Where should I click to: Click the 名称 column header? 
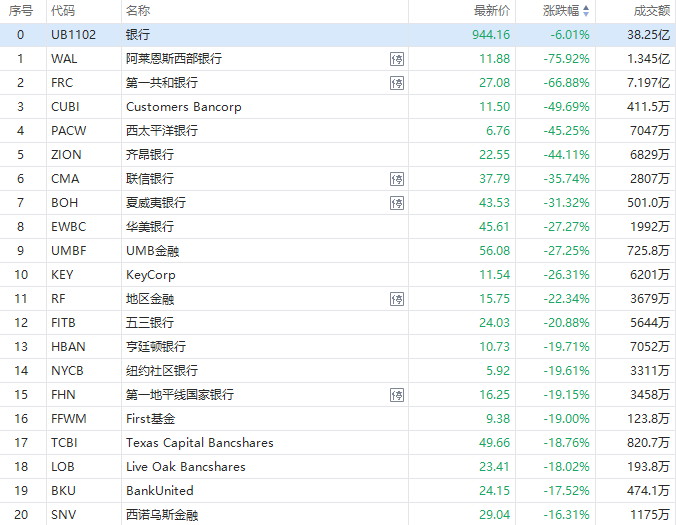click(x=138, y=11)
